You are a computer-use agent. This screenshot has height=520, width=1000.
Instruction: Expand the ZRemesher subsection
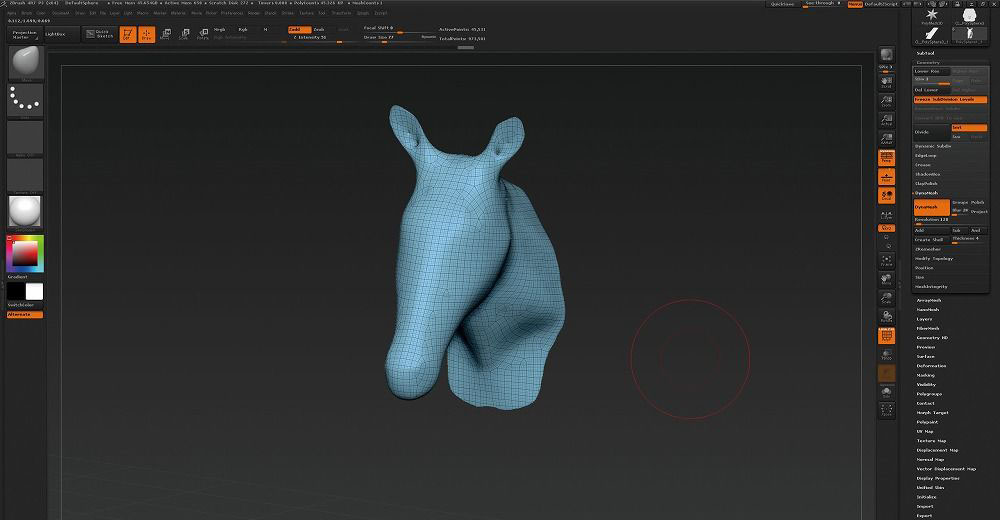point(928,249)
